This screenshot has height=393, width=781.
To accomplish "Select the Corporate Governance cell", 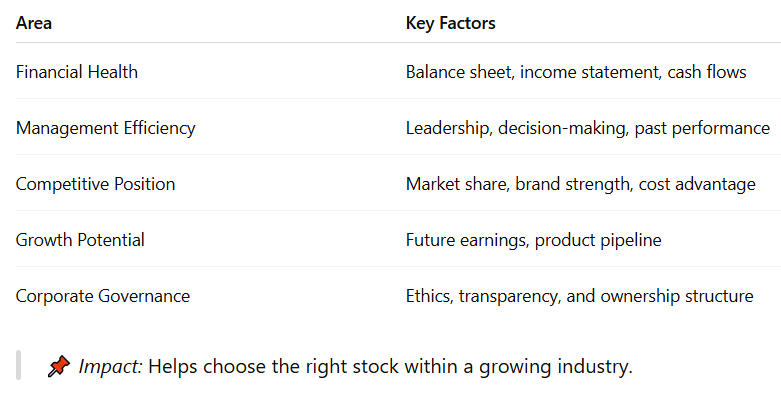I will (103, 296).
